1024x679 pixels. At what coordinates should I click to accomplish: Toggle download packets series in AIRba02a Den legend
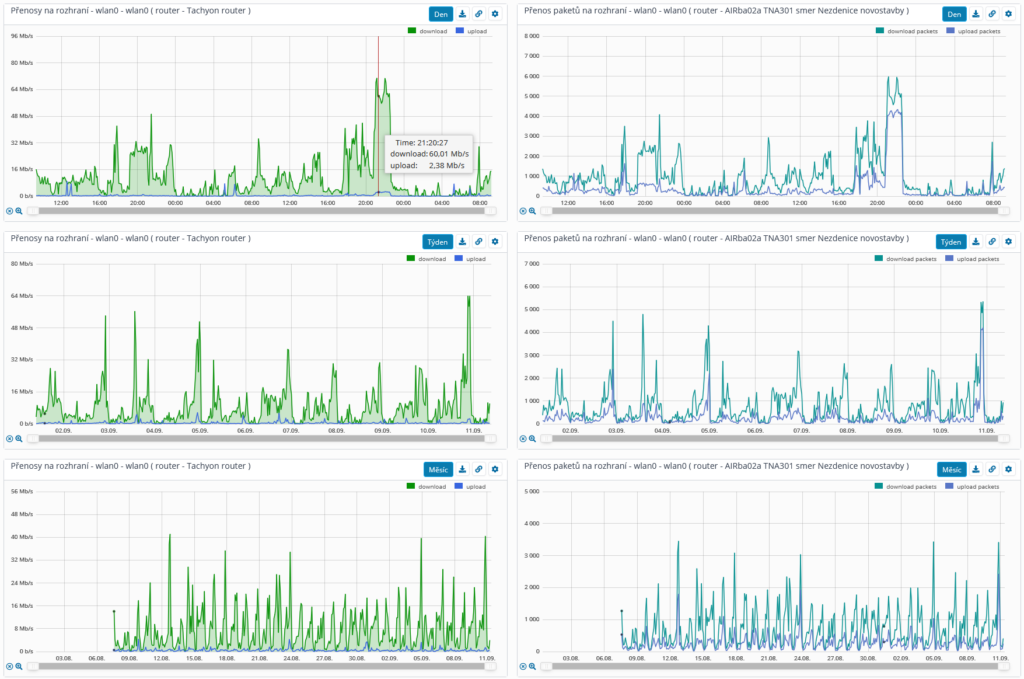(907, 31)
